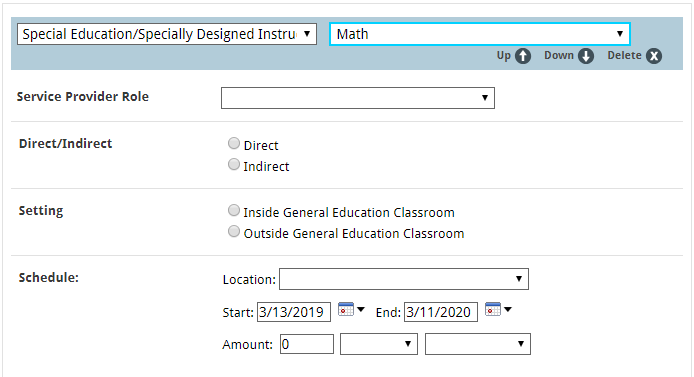Viewport: 694px width, 377px height.
Task: Open the Math subject dropdown
Action: point(480,34)
